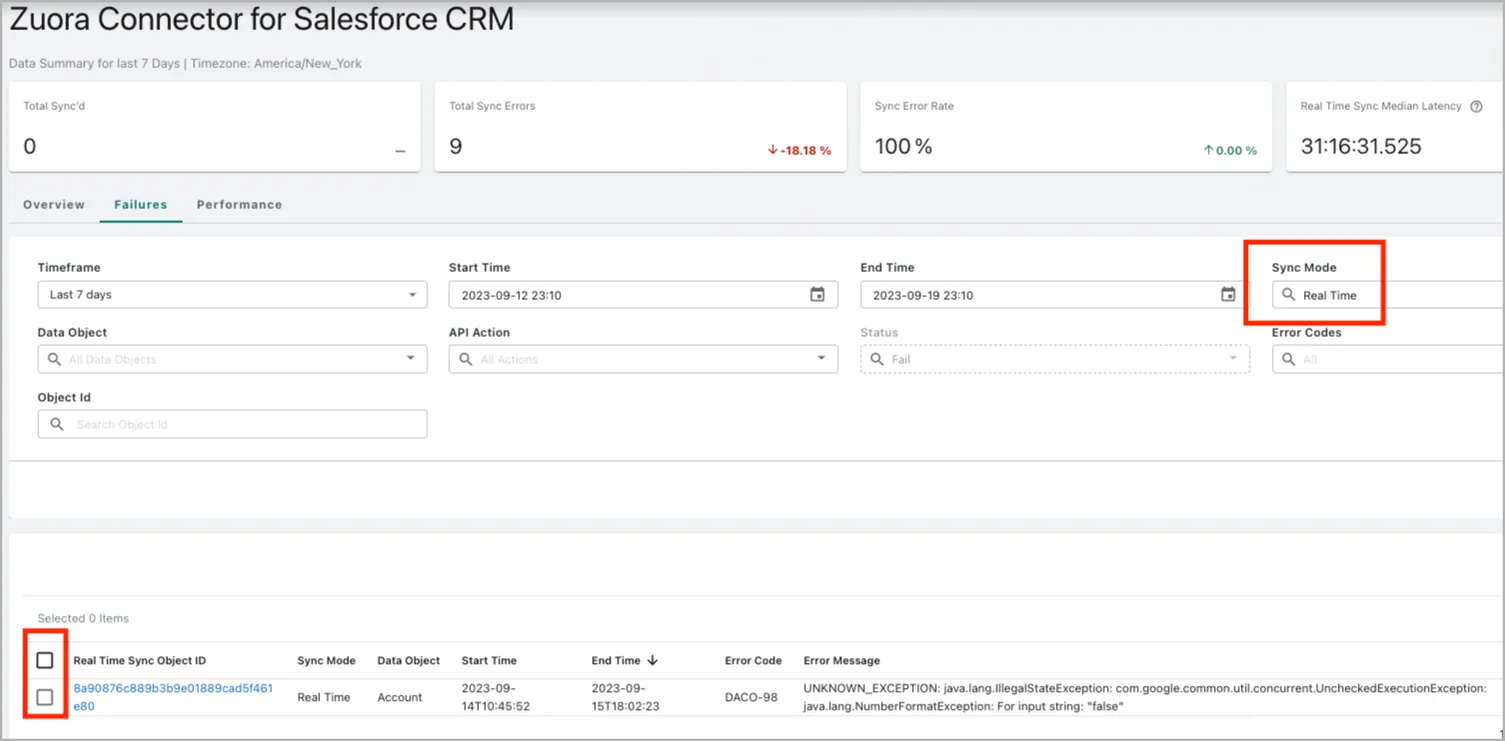Viewport: 1505px width, 741px height.
Task: Open the End Time calendar picker icon
Action: tap(1228, 295)
